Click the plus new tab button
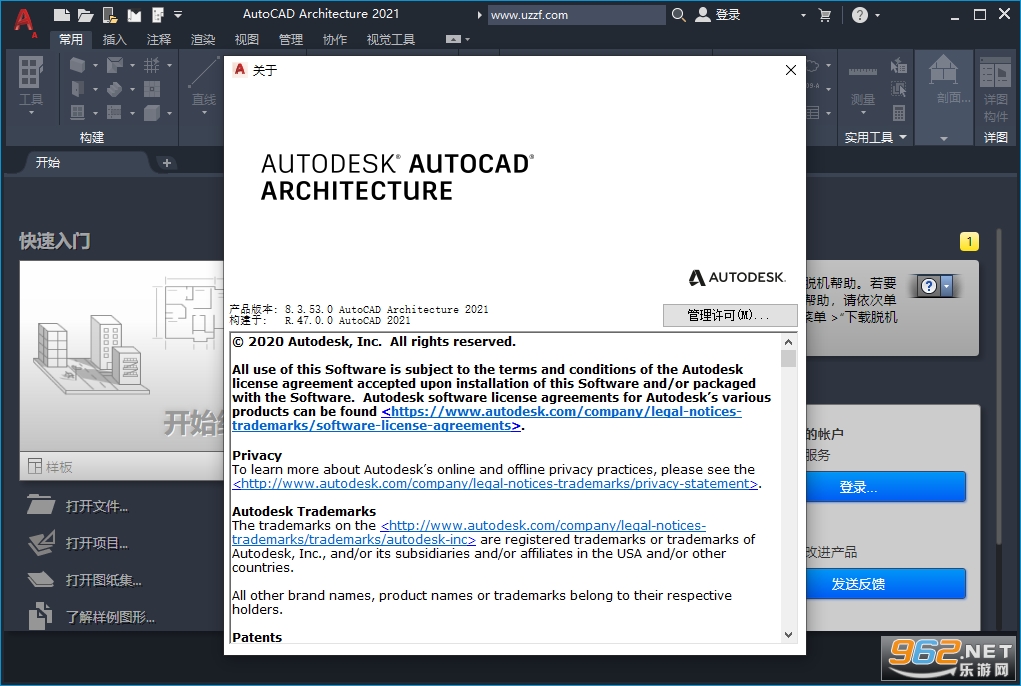This screenshot has width=1021, height=686. [167, 163]
